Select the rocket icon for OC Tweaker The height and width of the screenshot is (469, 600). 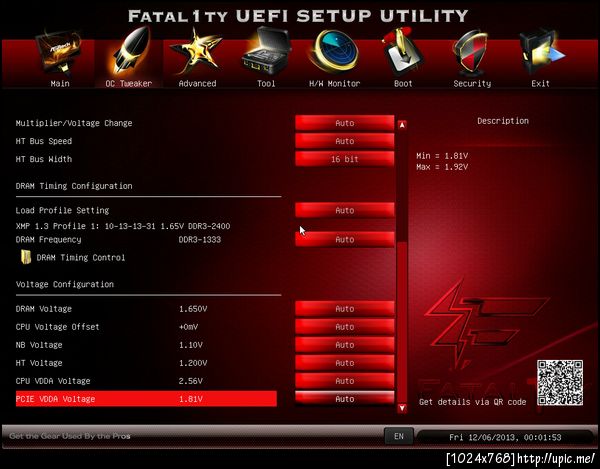click(x=129, y=50)
